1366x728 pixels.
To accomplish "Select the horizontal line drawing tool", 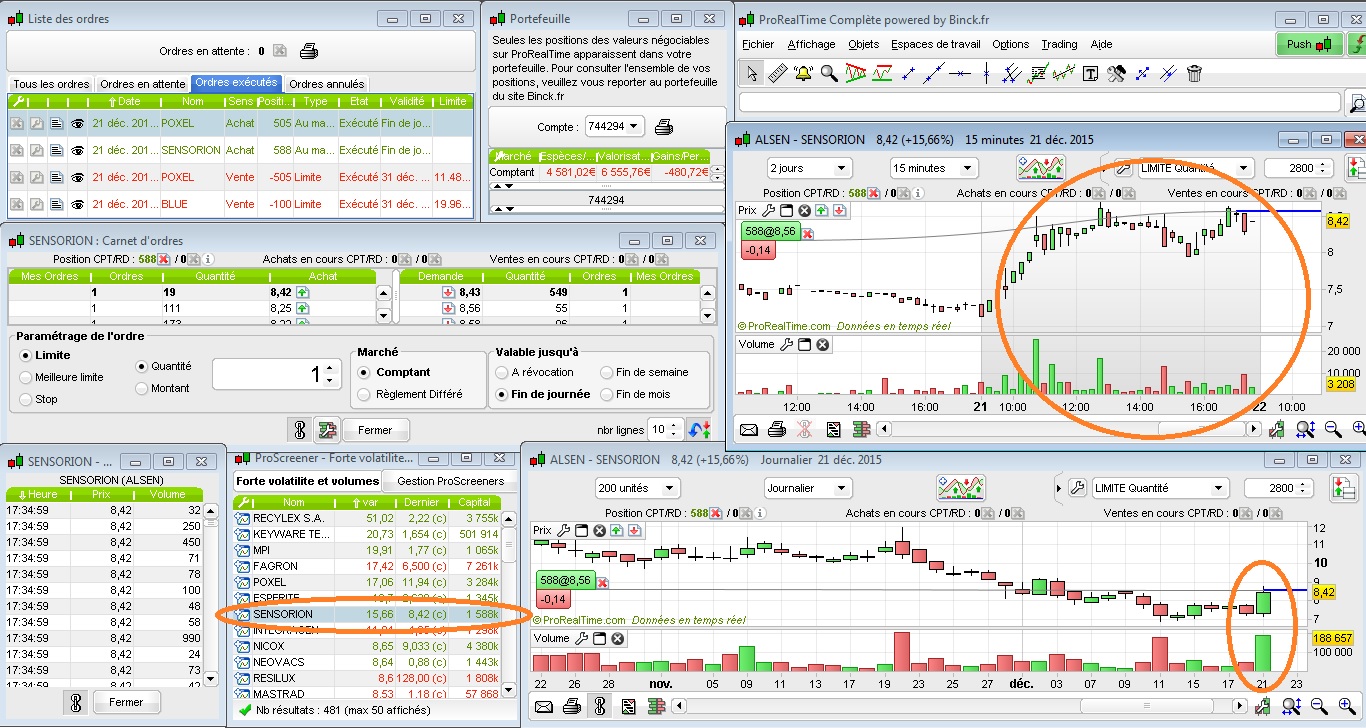I will (x=960, y=73).
